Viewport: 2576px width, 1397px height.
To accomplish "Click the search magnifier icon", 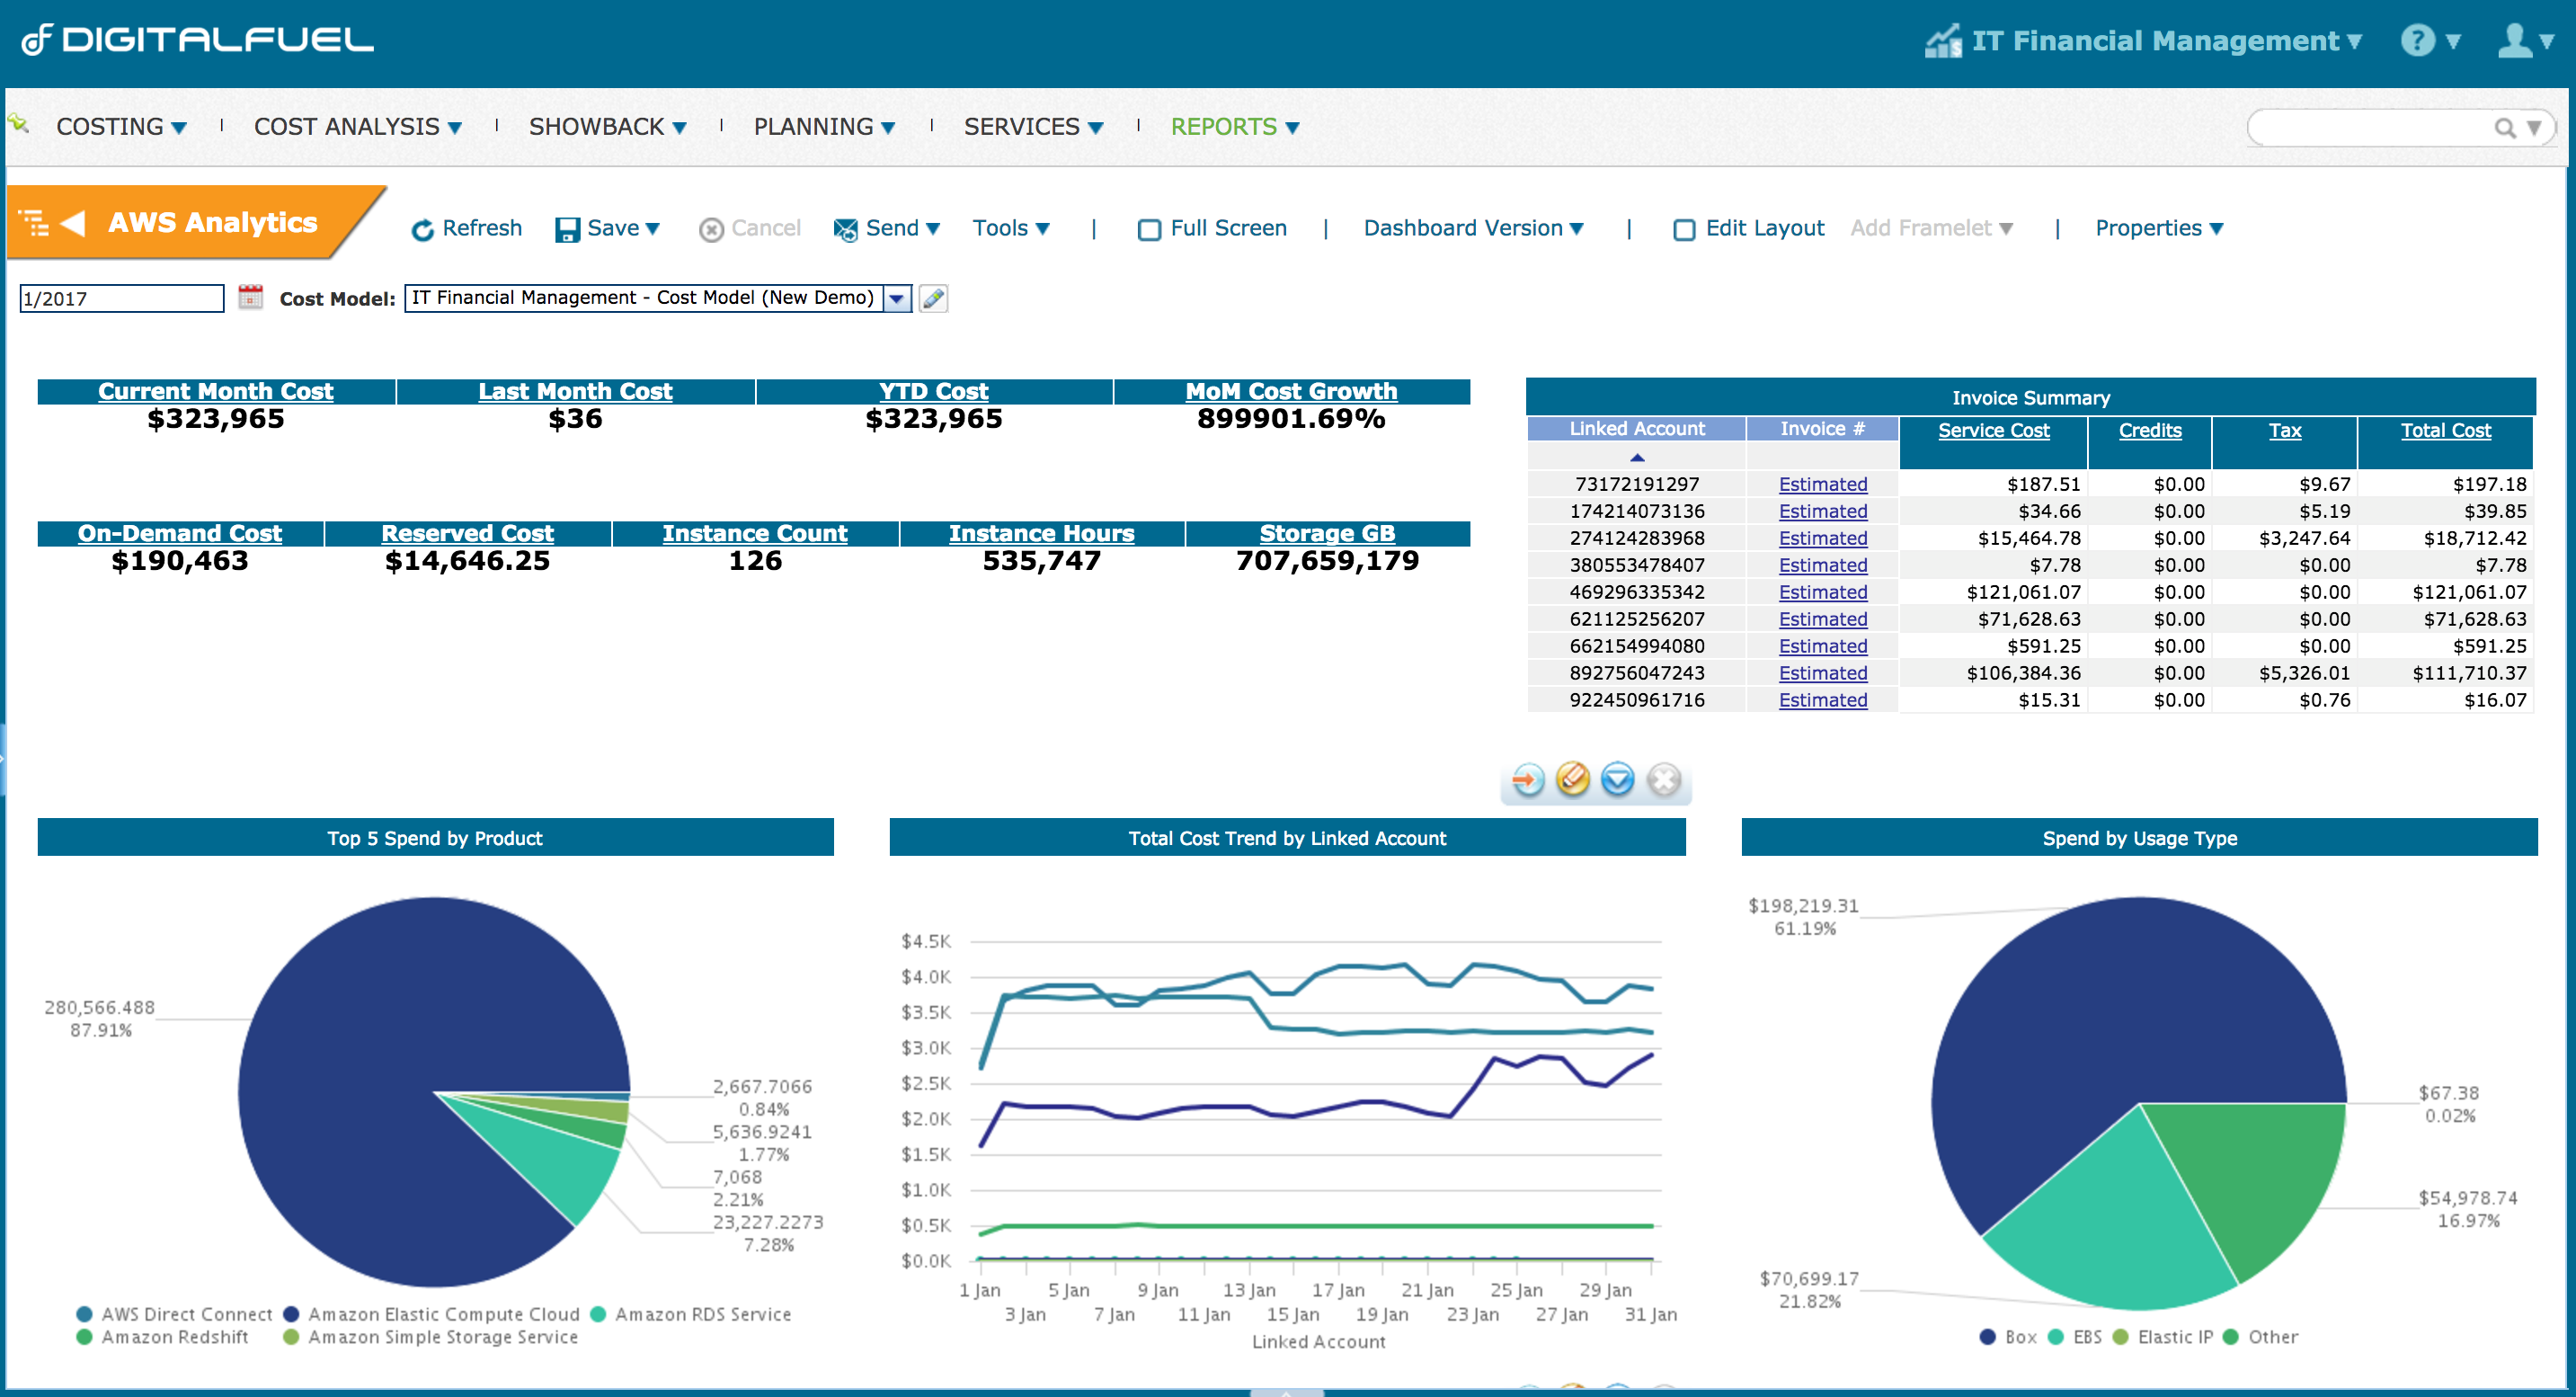I will pos(2503,127).
